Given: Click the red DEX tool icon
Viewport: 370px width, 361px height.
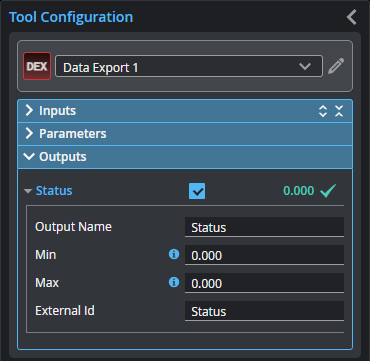Looking at the screenshot, I should coord(37,66).
